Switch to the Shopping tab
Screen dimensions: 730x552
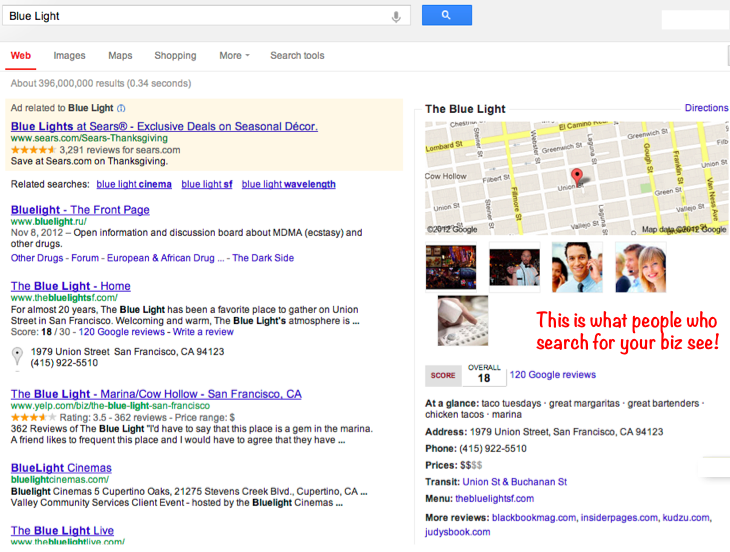[x=176, y=56]
